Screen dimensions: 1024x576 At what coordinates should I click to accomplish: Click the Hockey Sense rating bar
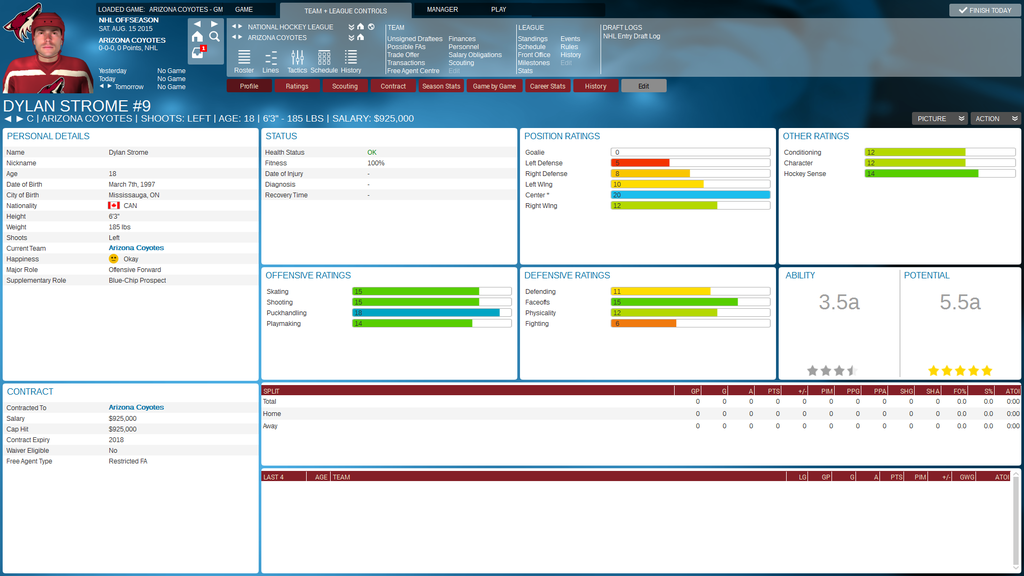point(940,174)
